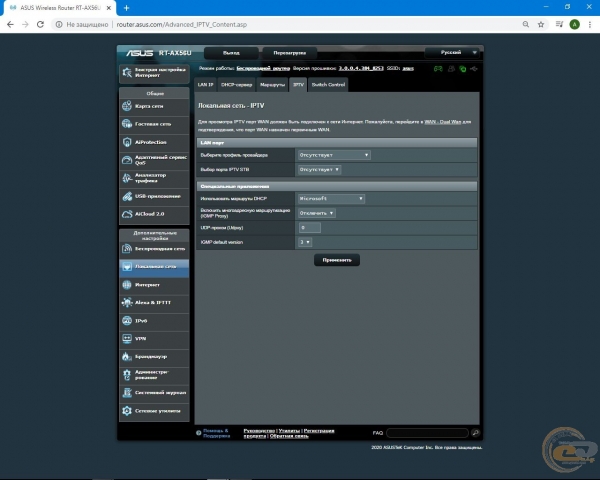The image size is (600, 480).
Task: Open the IGMP default version dropdown
Action: (305, 242)
